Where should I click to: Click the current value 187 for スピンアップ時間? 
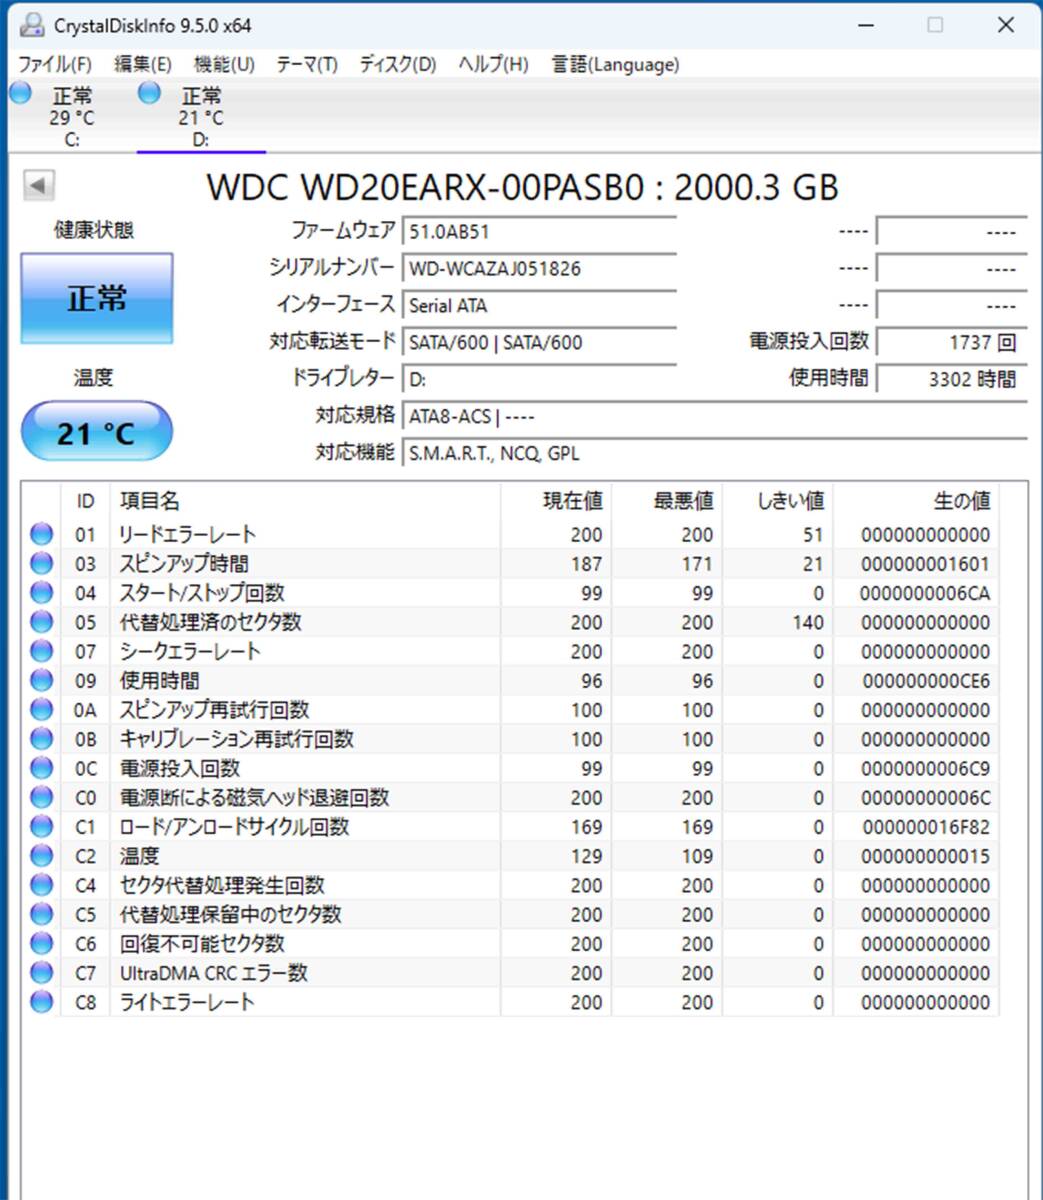[586, 563]
